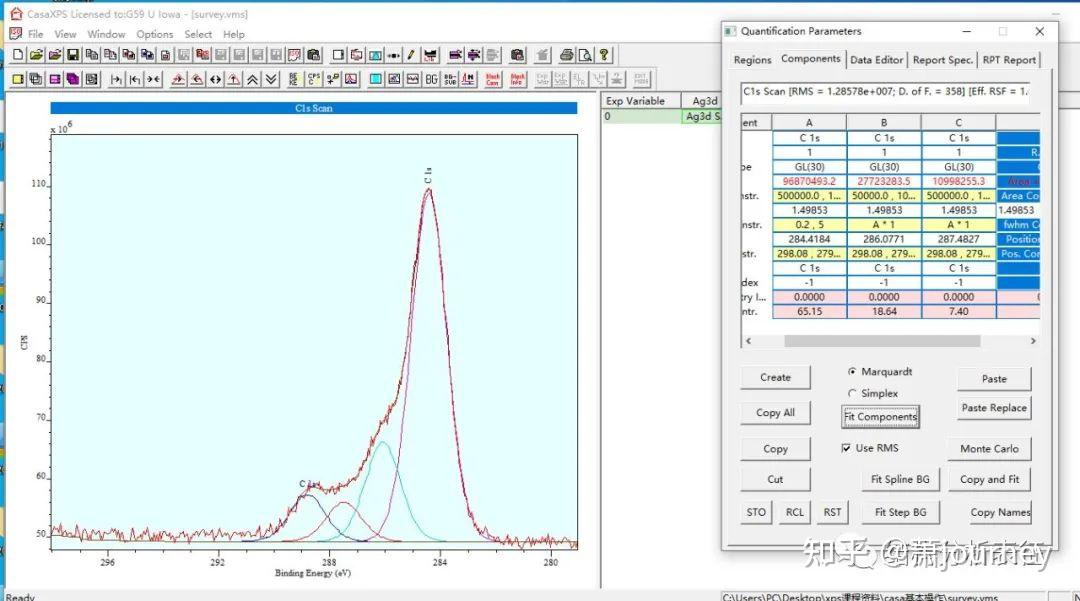This screenshot has height=601, width=1080.
Task: Click the printer icon in top toolbar
Action: (567, 55)
